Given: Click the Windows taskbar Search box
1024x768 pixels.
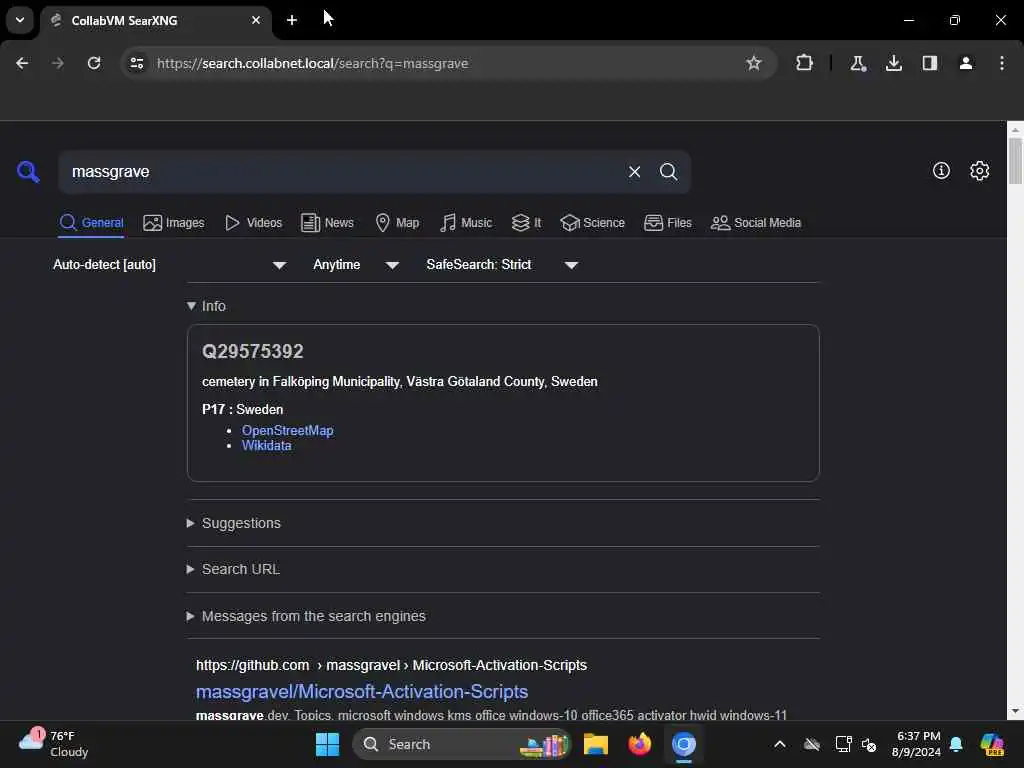Looking at the screenshot, I should [x=462, y=744].
